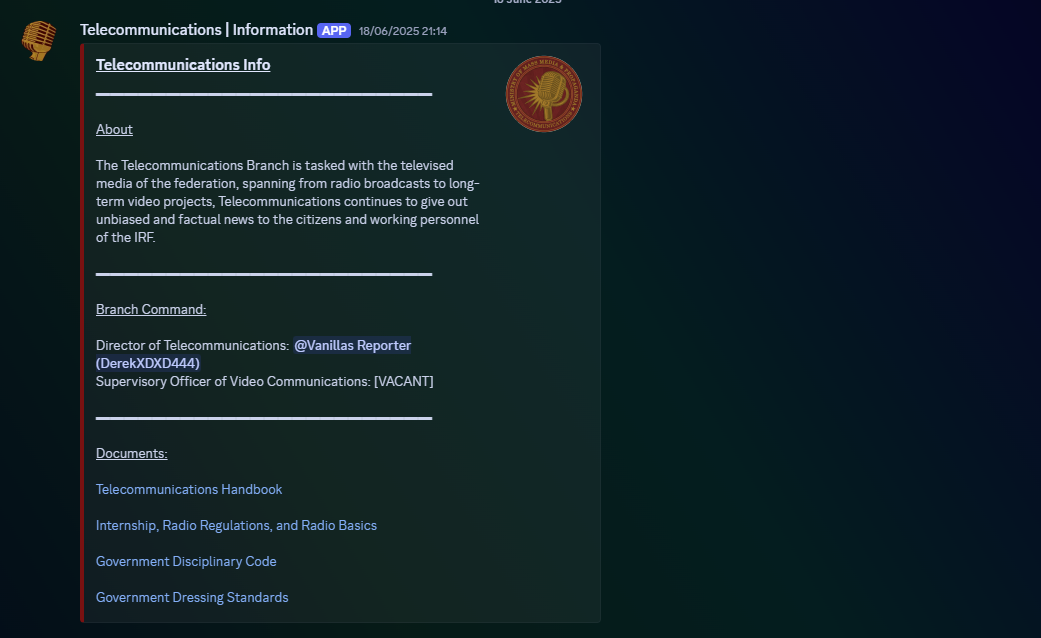Open the Telecommunications seal thumbnail image
This screenshot has height=638, width=1041.
coord(544,94)
